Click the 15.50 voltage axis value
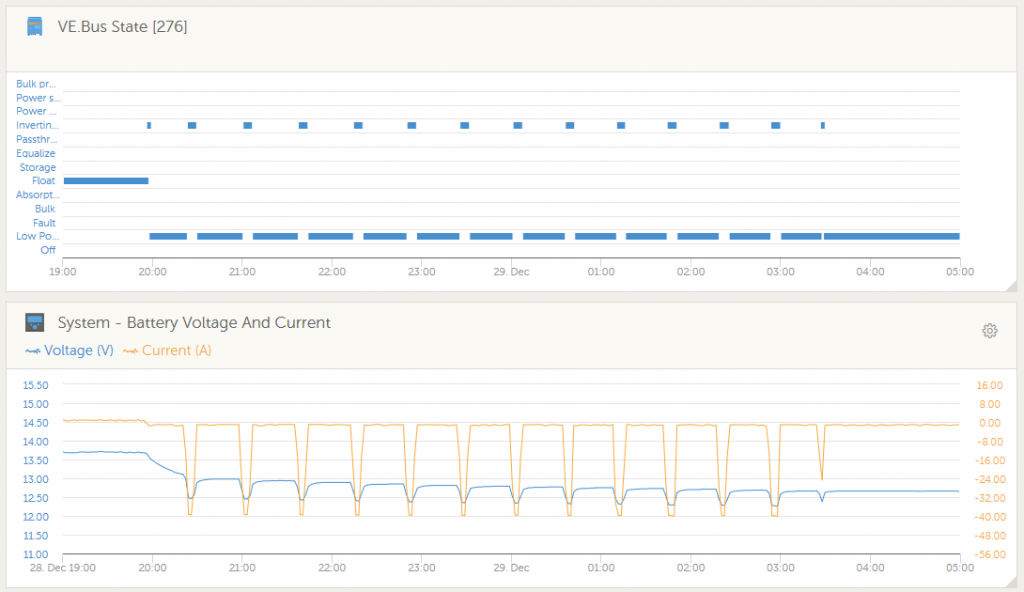Image resolution: width=1024 pixels, height=592 pixels. 35,385
